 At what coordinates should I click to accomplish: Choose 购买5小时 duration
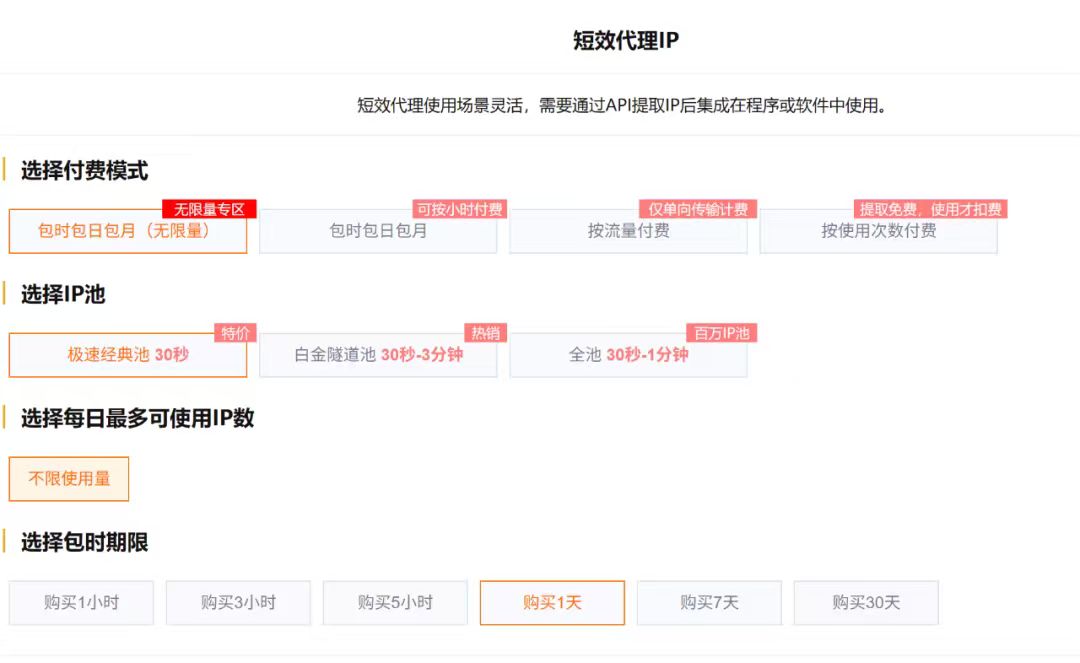point(395,603)
